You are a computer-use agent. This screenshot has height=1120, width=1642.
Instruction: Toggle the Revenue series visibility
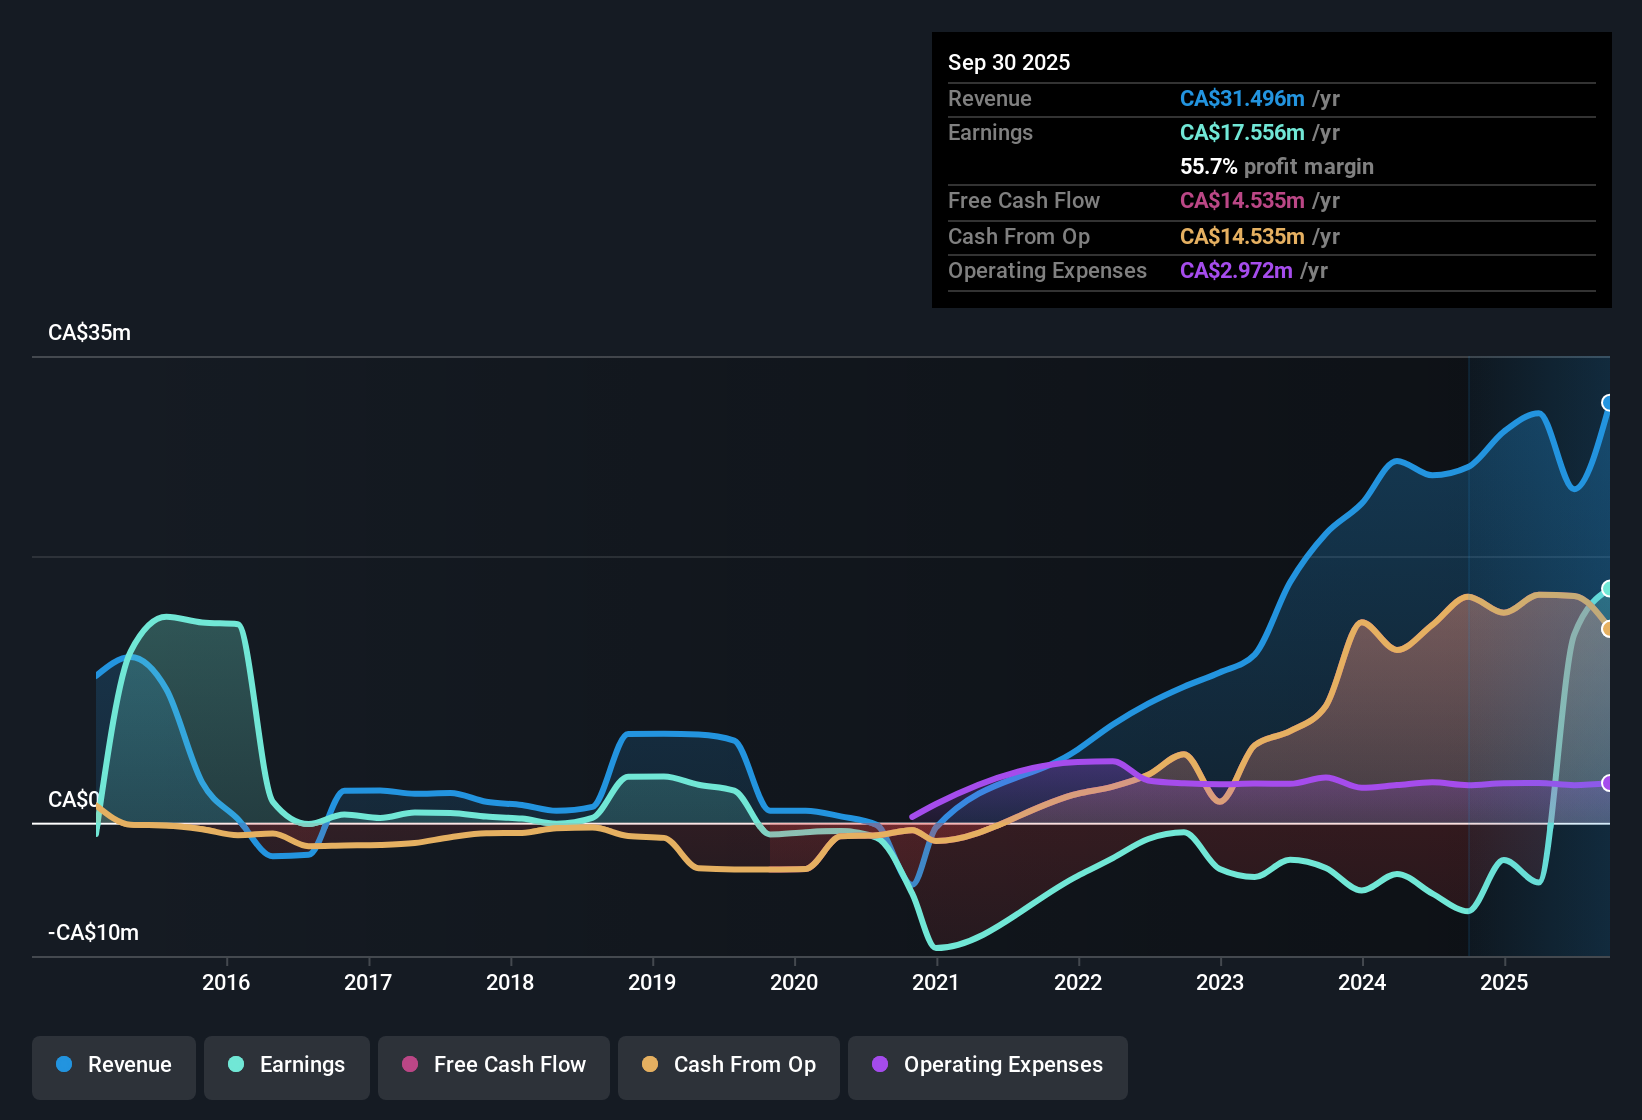click(113, 1065)
